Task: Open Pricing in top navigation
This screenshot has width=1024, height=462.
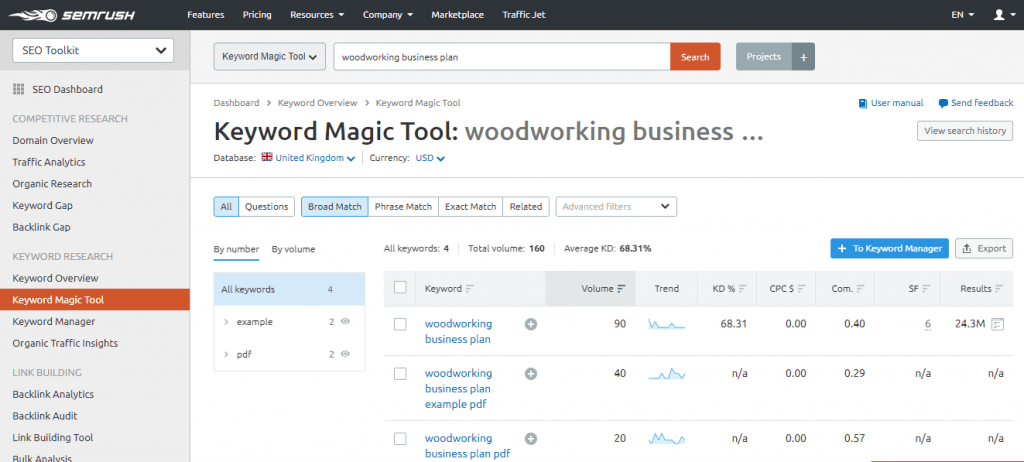Action: pyautogui.click(x=257, y=14)
